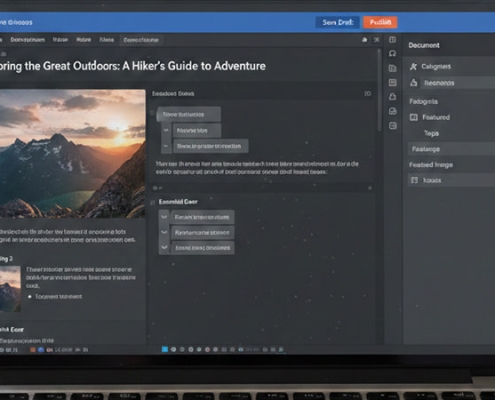495x400 pixels.
Task: Click the icon beside Featured in Document panel
Action: [414, 117]
